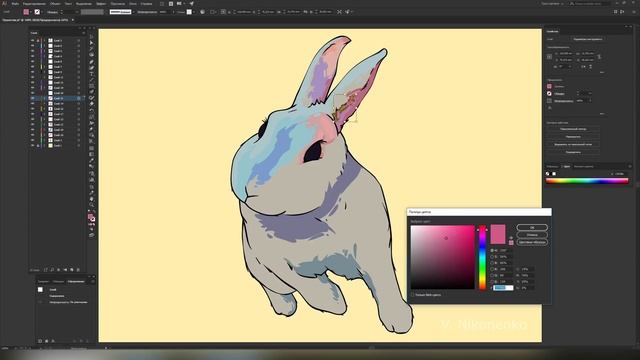Click the Add New Effect icon in Appearance panel

click(53, 340)
